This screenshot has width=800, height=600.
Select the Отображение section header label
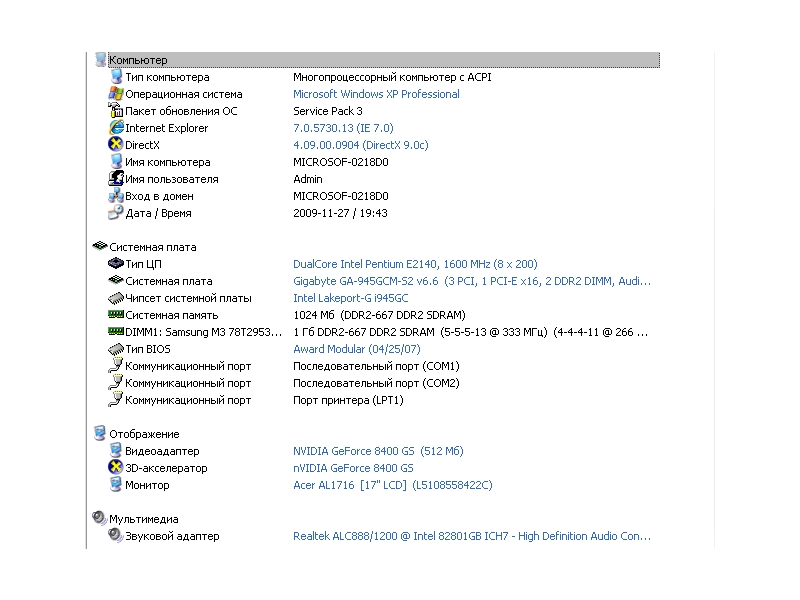point(144,434)
